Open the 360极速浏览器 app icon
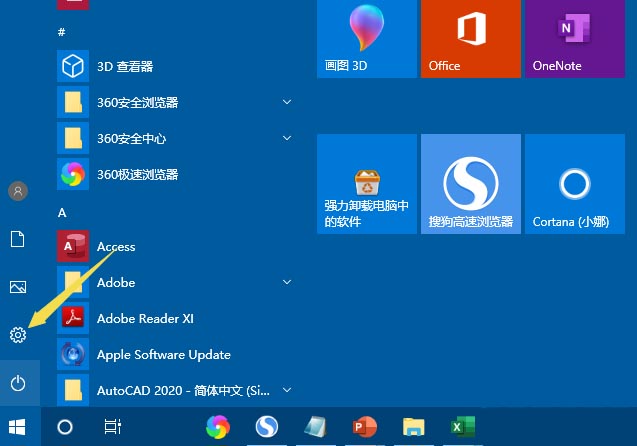The width and height of the screenshot is (637, 446). click(x=73, y=174)
